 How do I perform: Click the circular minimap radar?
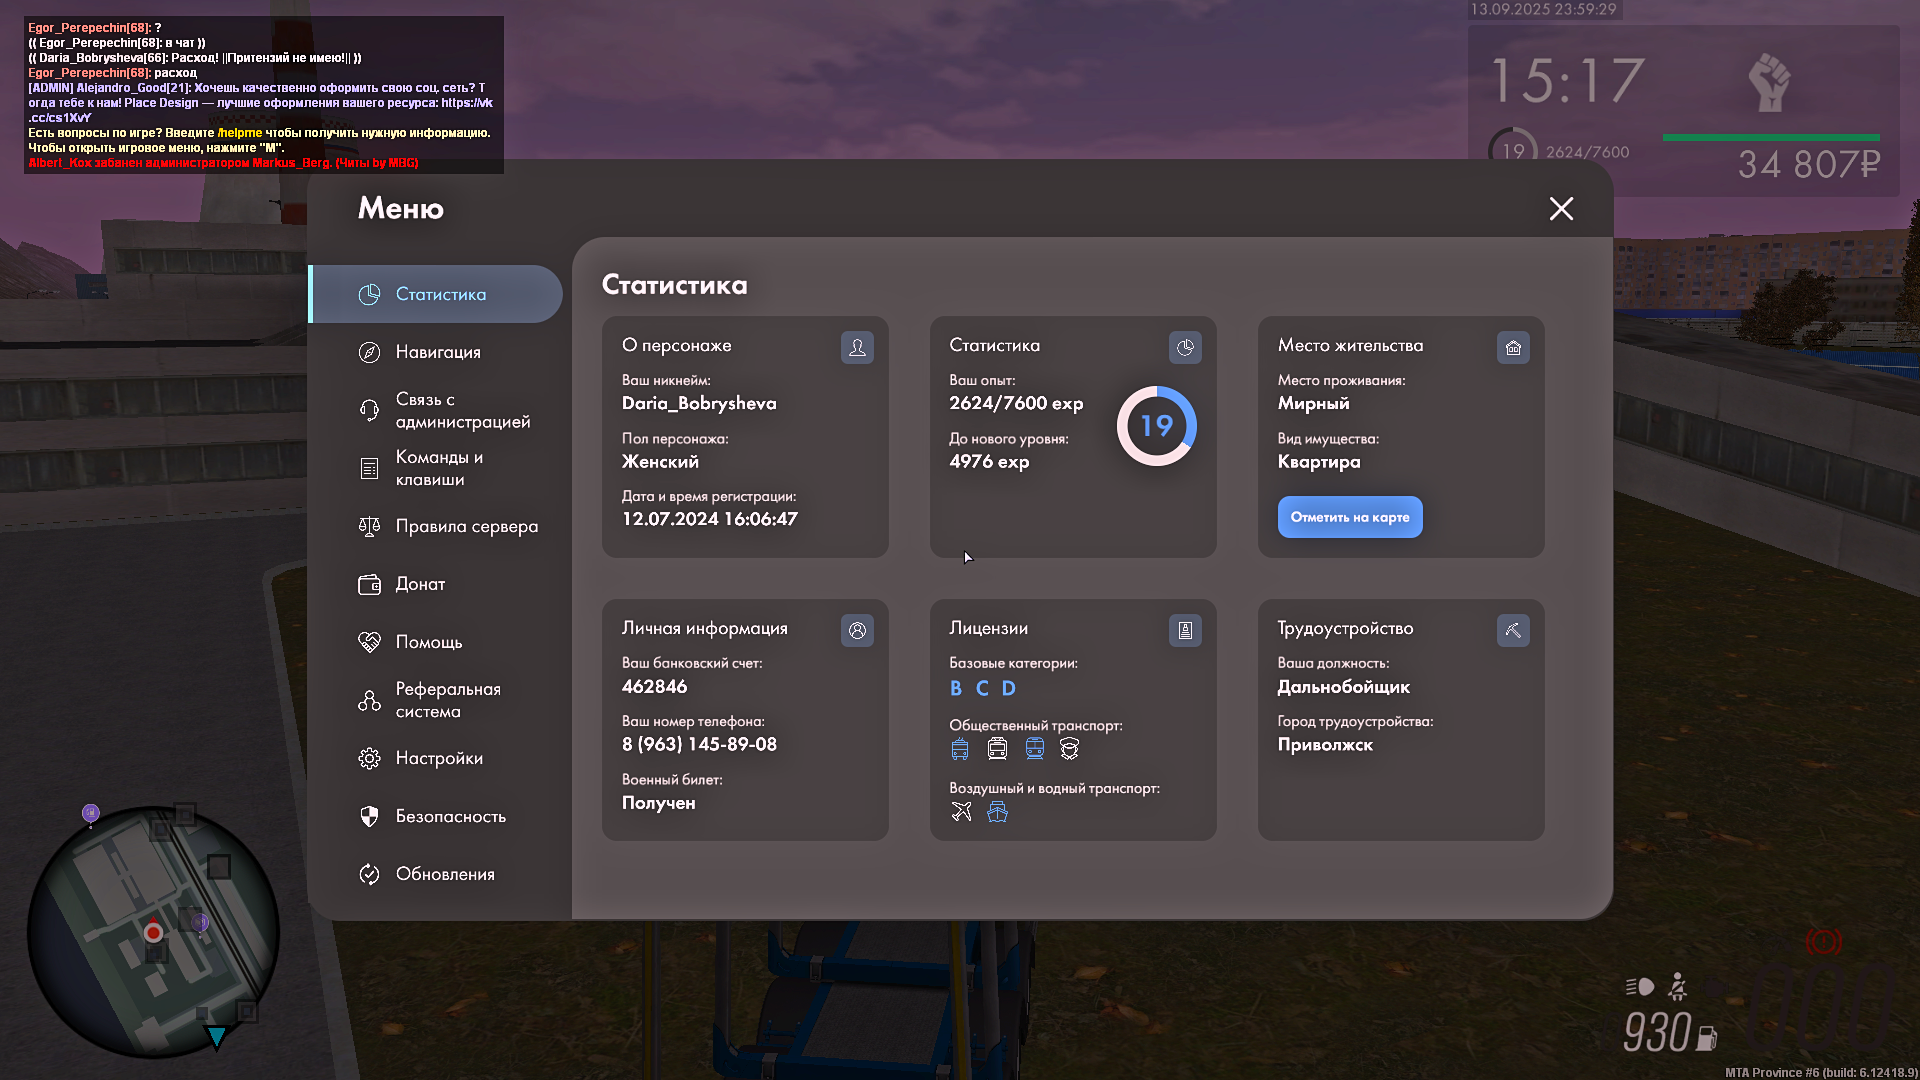click(153, 932)
